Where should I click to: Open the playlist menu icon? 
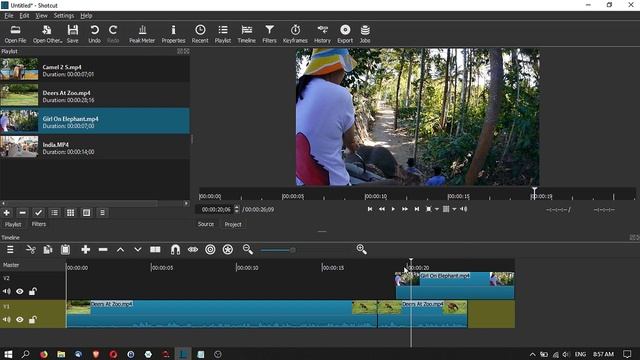pyautogui.click(x=102, y=213)
